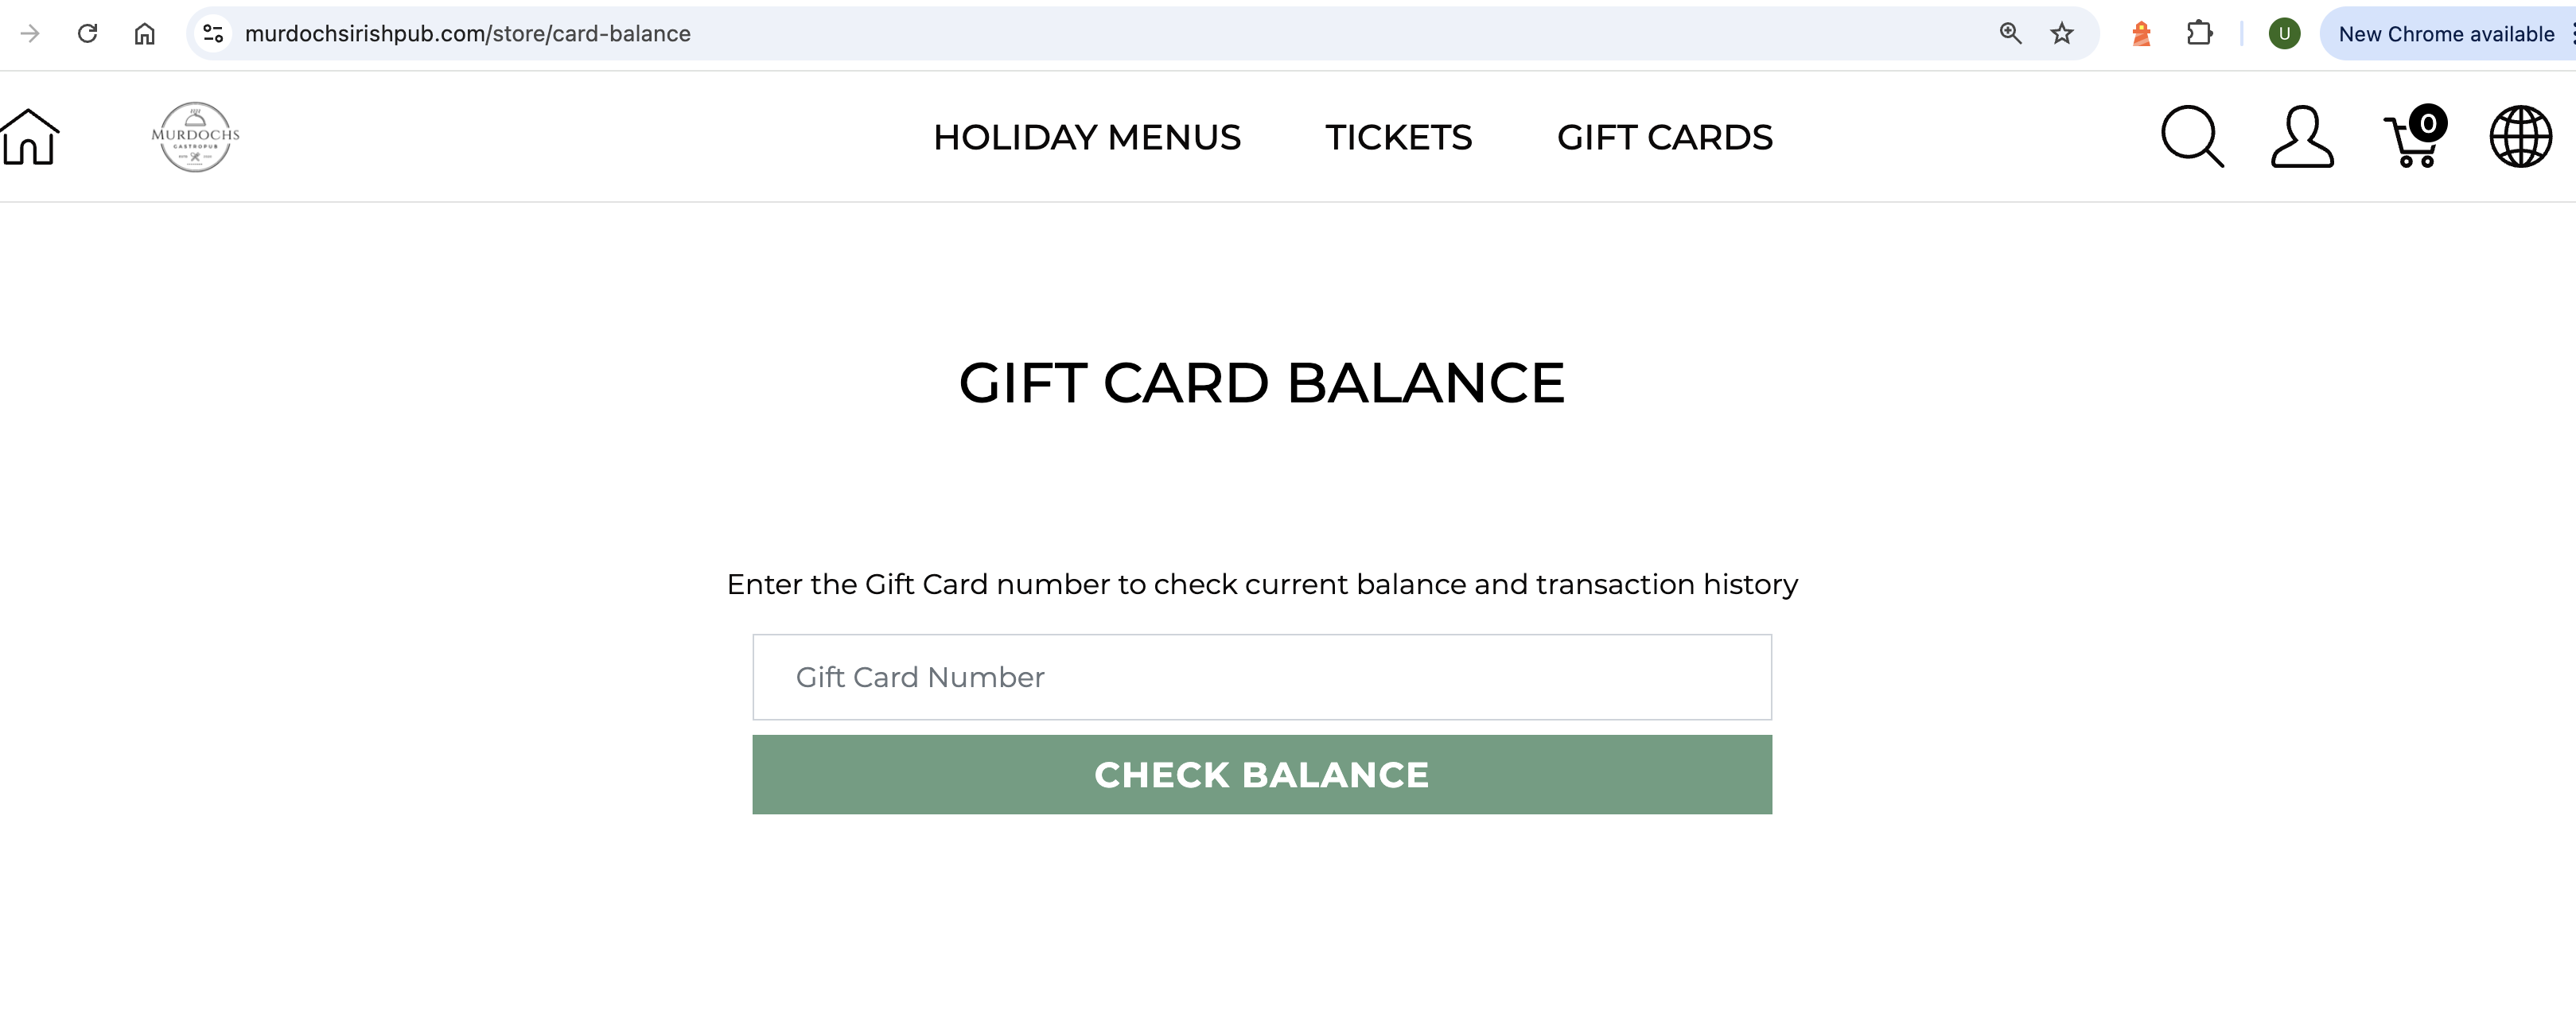Go to the Tickets menu item
This screenshot has height=1010, width=2576.
pos(1398,137)
